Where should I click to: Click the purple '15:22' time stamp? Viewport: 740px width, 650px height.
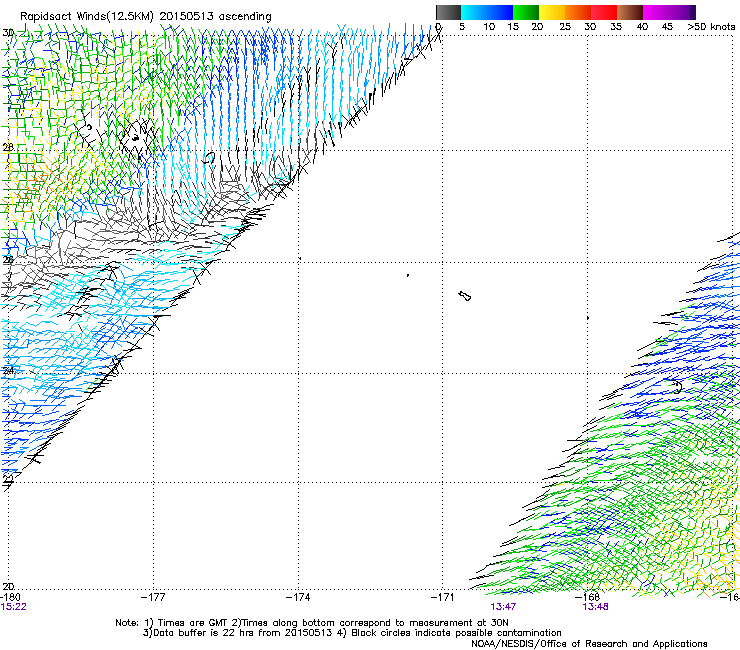click(14, 607)
